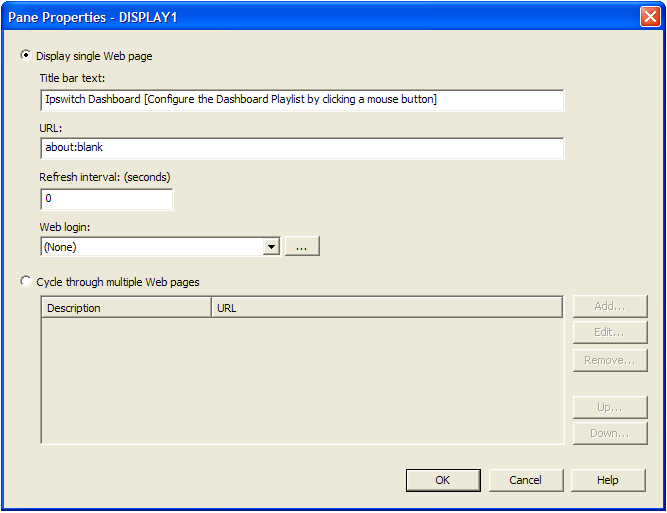This screenshot has width=667, height=513.
Task: Click the Refresh interval seconds field
Action: coord(106,199)
